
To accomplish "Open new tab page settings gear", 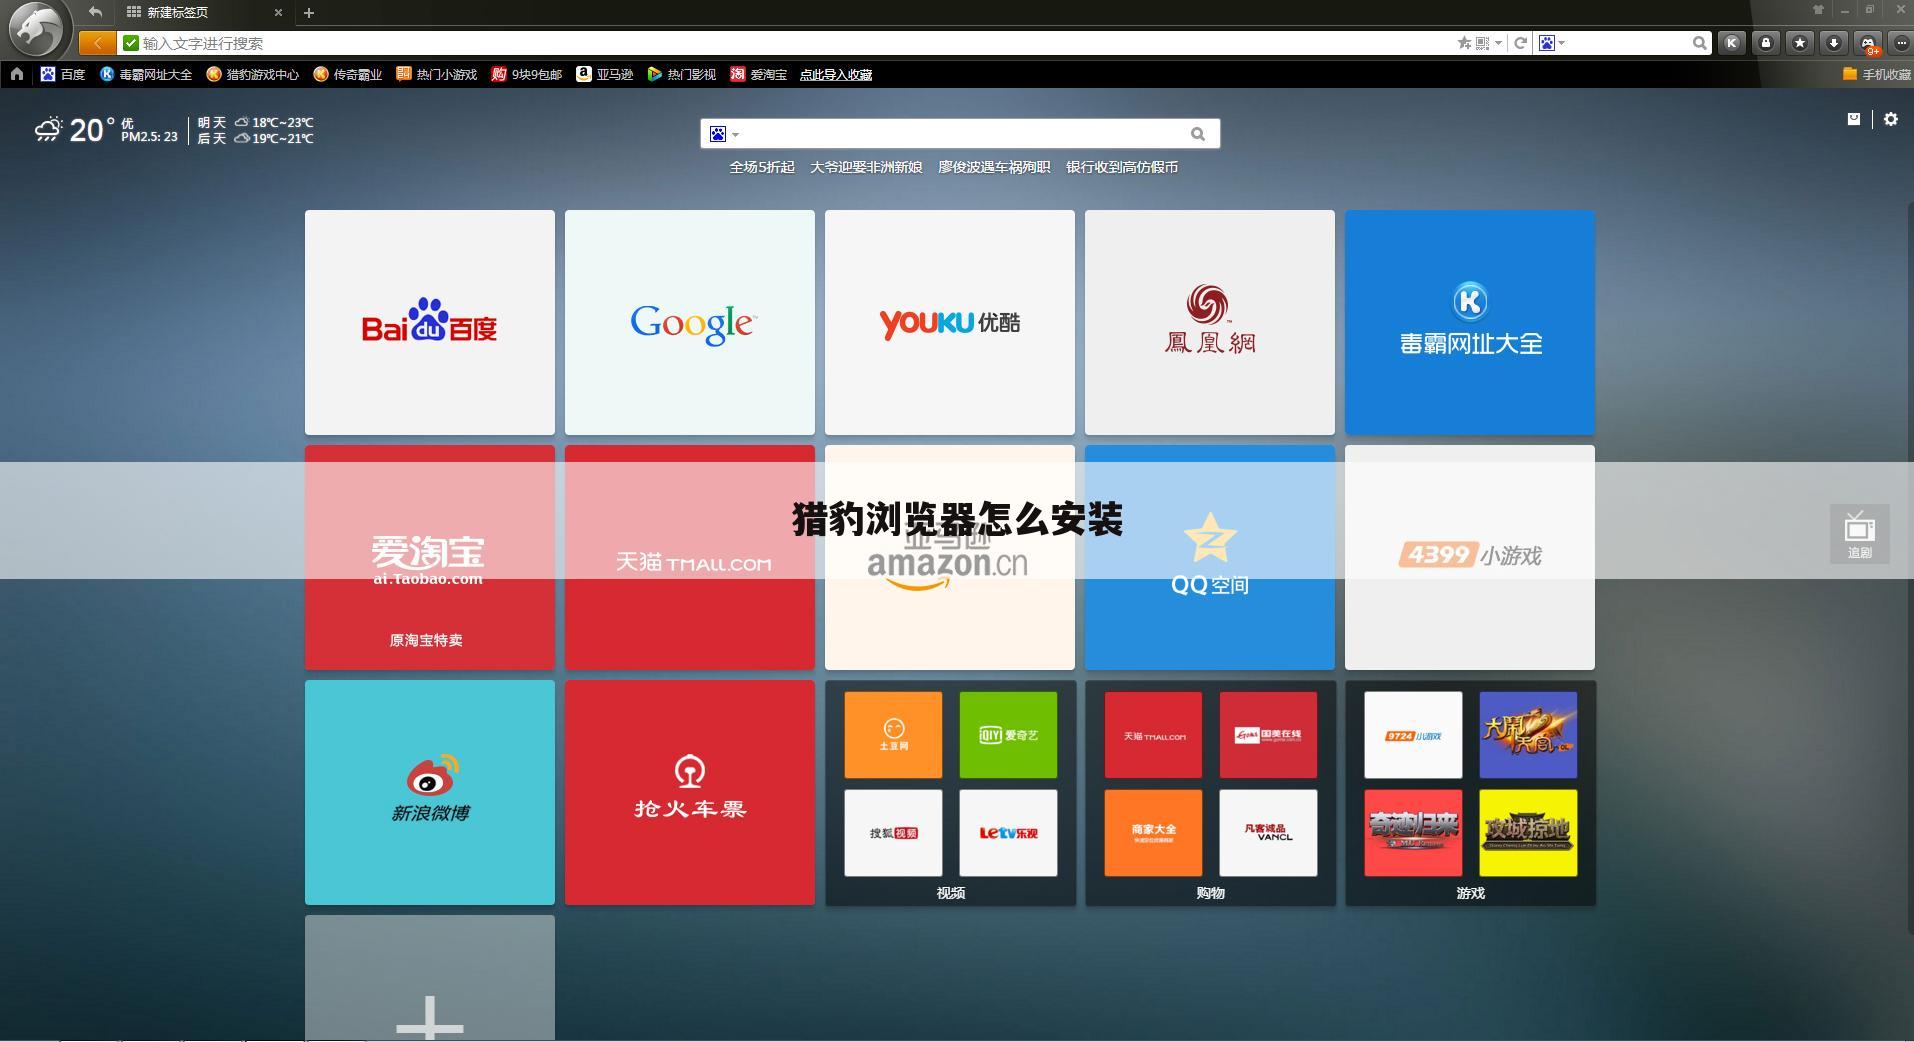I will pyautogui.click(x=1890, y=119).
